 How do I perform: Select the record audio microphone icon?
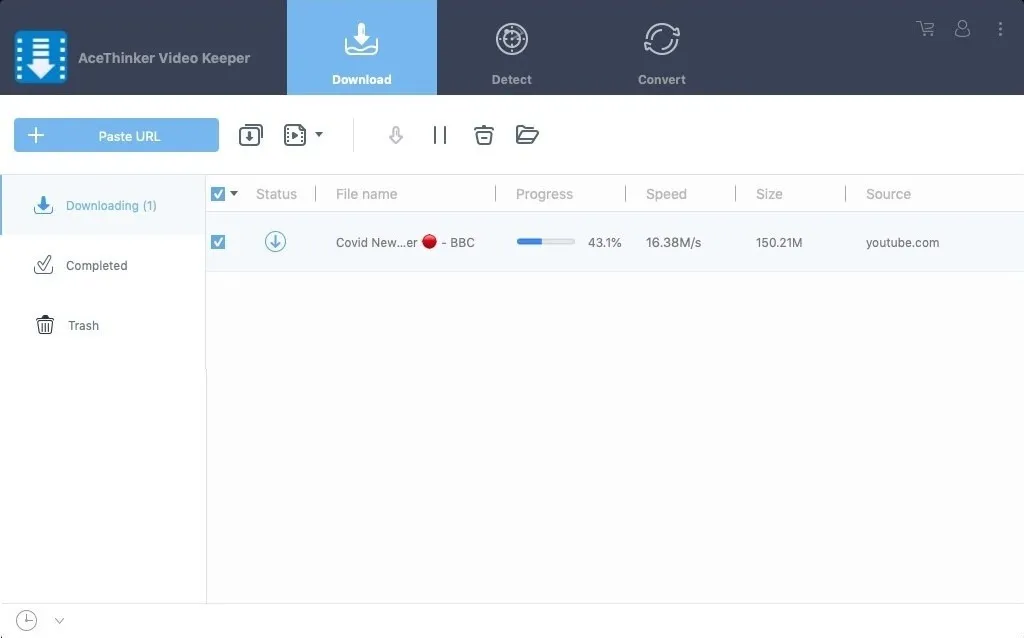tap(395, 134)
